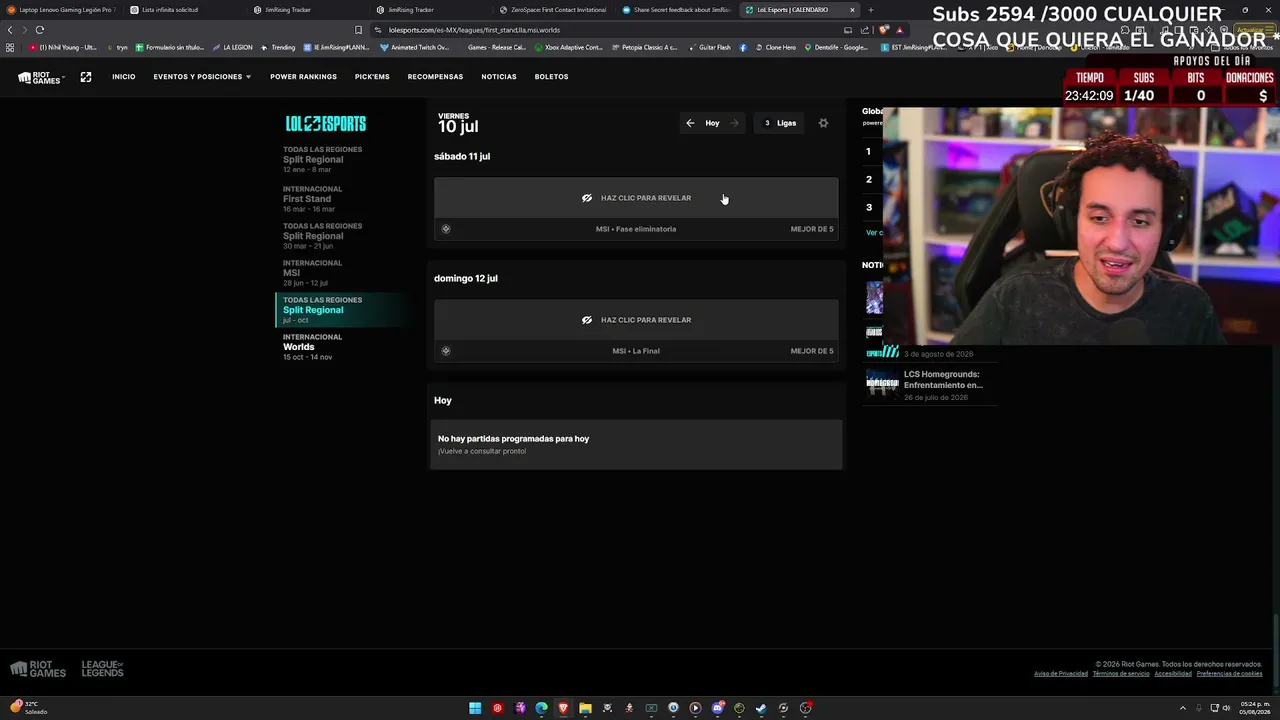Open the Recompensas menu item
The height and width of the screenshot is (720, 1280).
(435, 77)
